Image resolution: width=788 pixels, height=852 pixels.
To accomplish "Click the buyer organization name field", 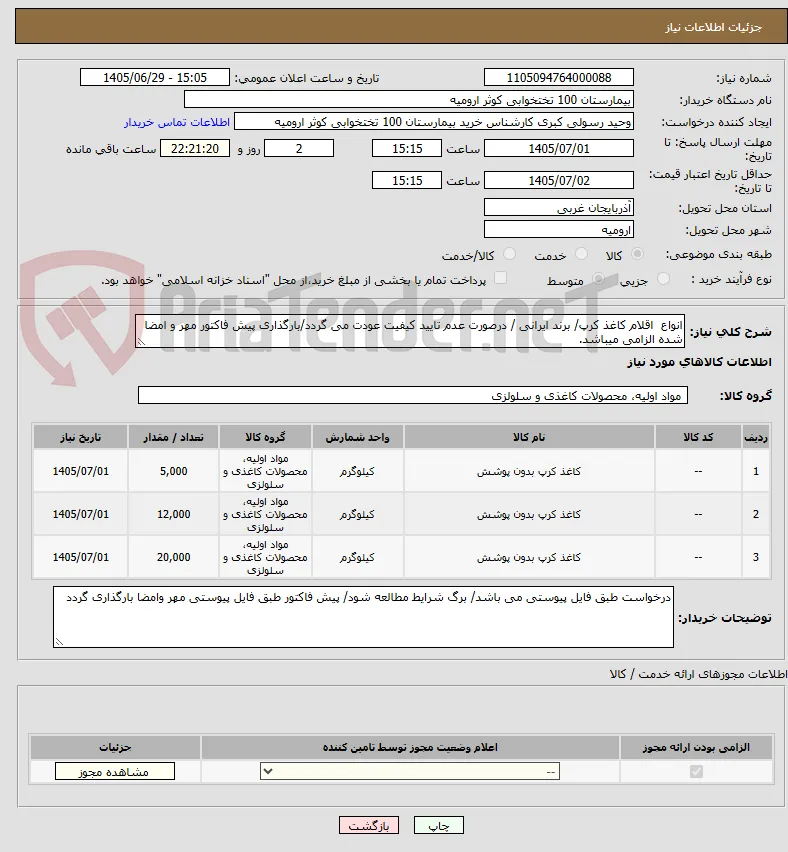I will [x=409, y=100].
